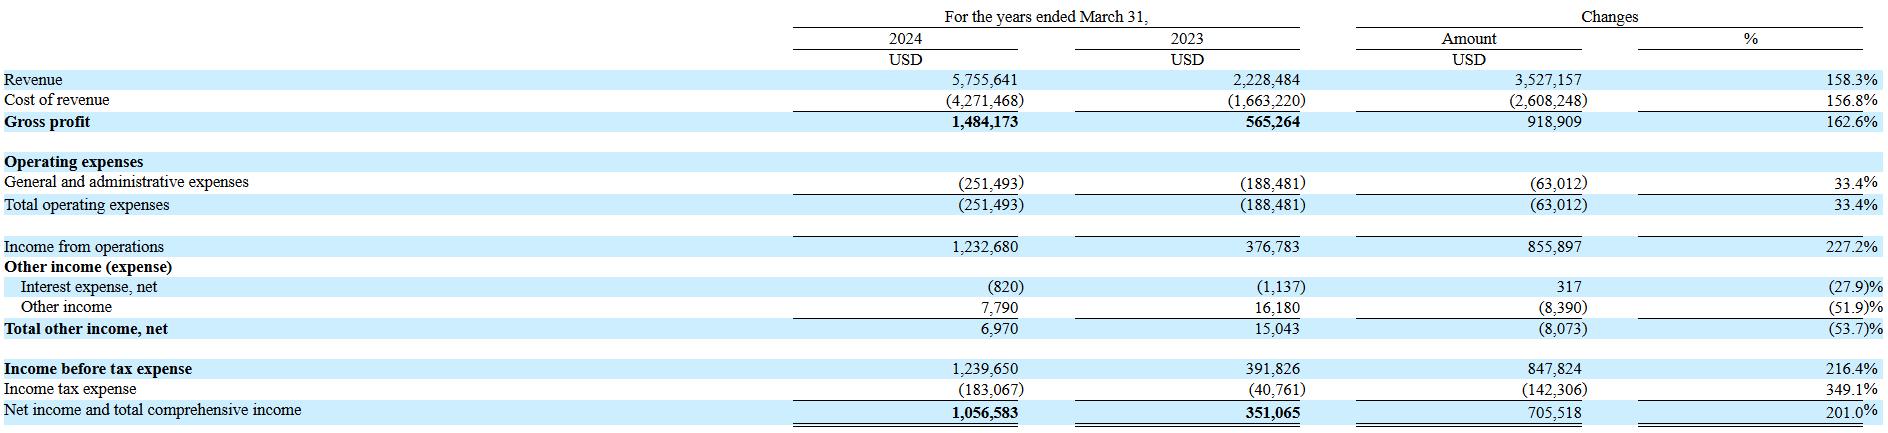
Task: Select the income tax expense change 349.1%
Action: [1851, 390]
